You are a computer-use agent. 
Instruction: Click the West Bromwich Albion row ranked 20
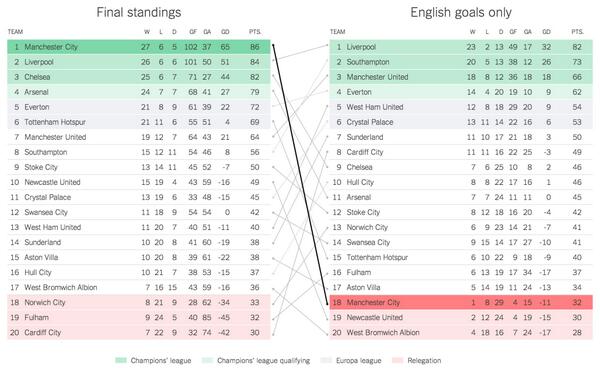[461, 332]
